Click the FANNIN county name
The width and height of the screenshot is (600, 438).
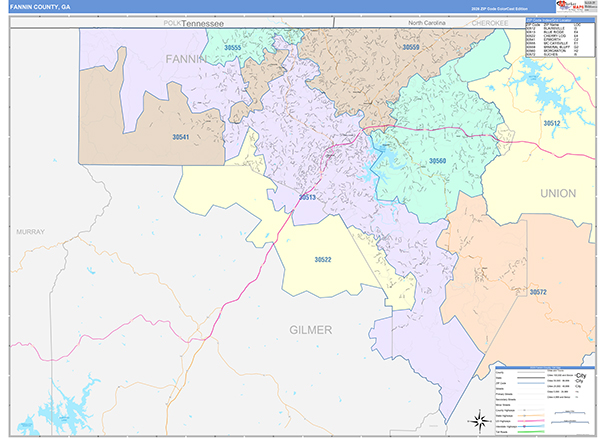coord(186,59)
